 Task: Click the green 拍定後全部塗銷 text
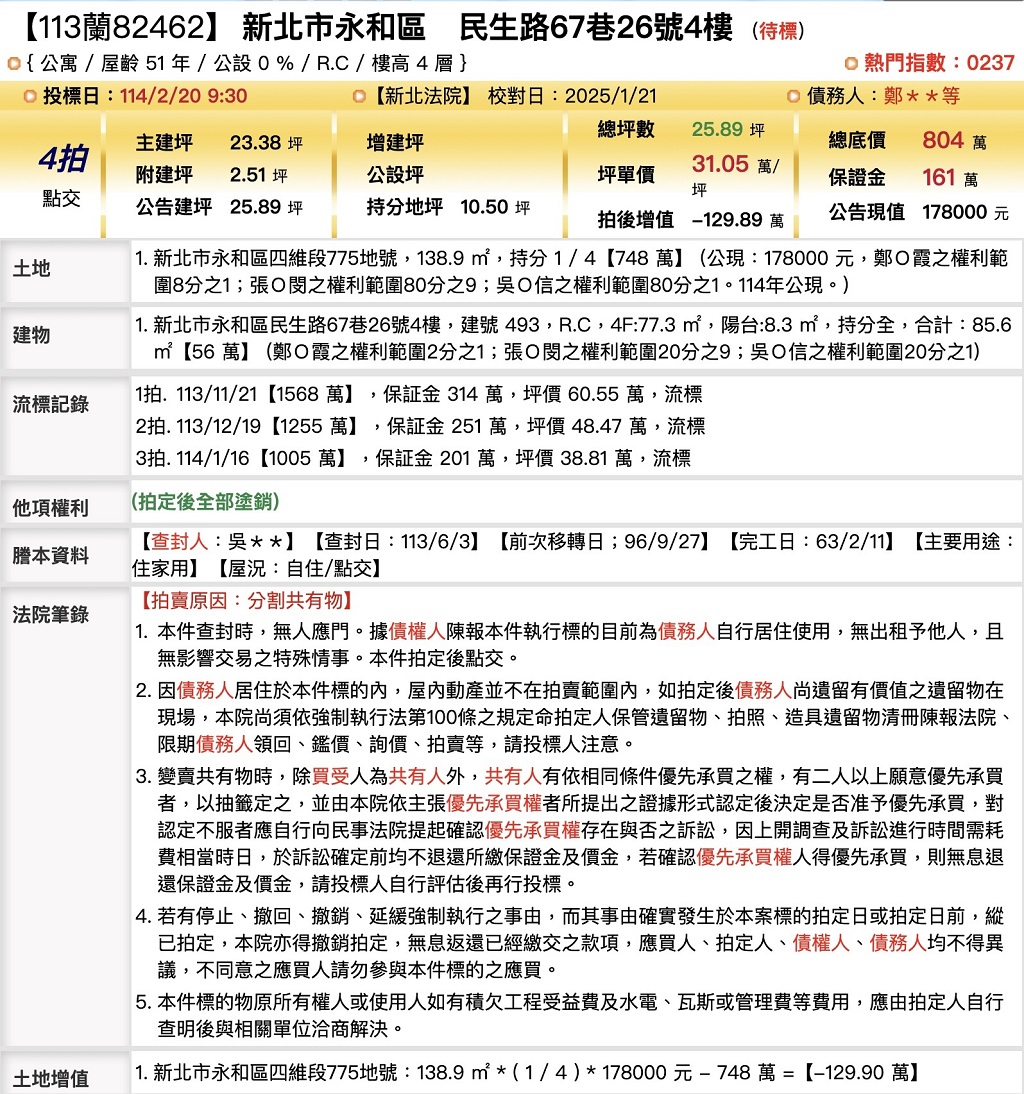205,501
